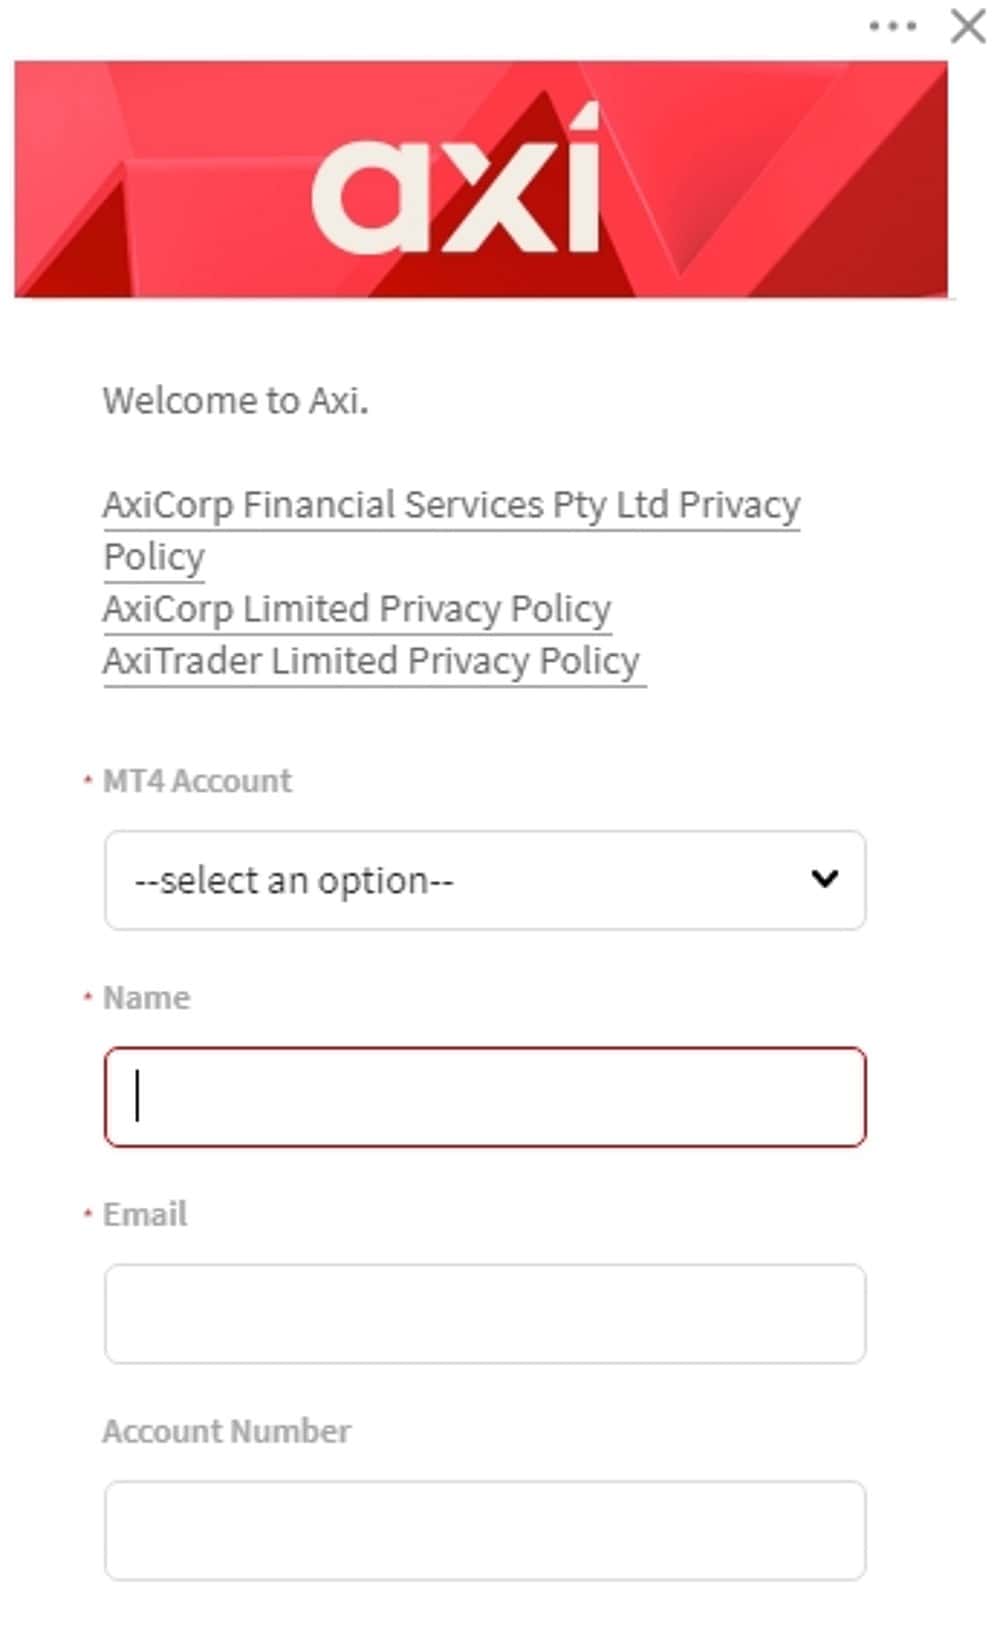Screen dimensions: 1000x1645
Task: Focus the Name text field
Action: point(485,1097)
